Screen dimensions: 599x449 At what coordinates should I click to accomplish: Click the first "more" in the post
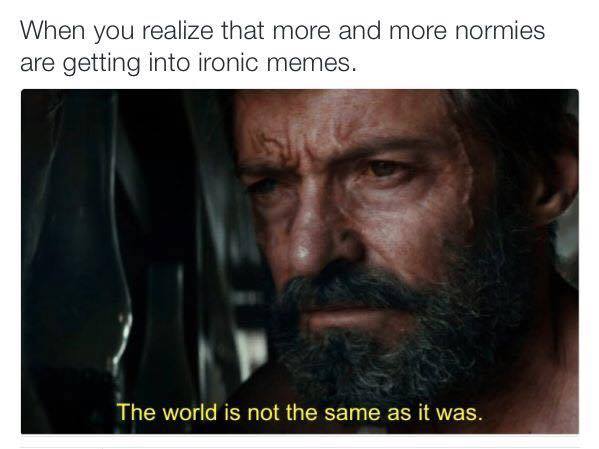point(301,30)
